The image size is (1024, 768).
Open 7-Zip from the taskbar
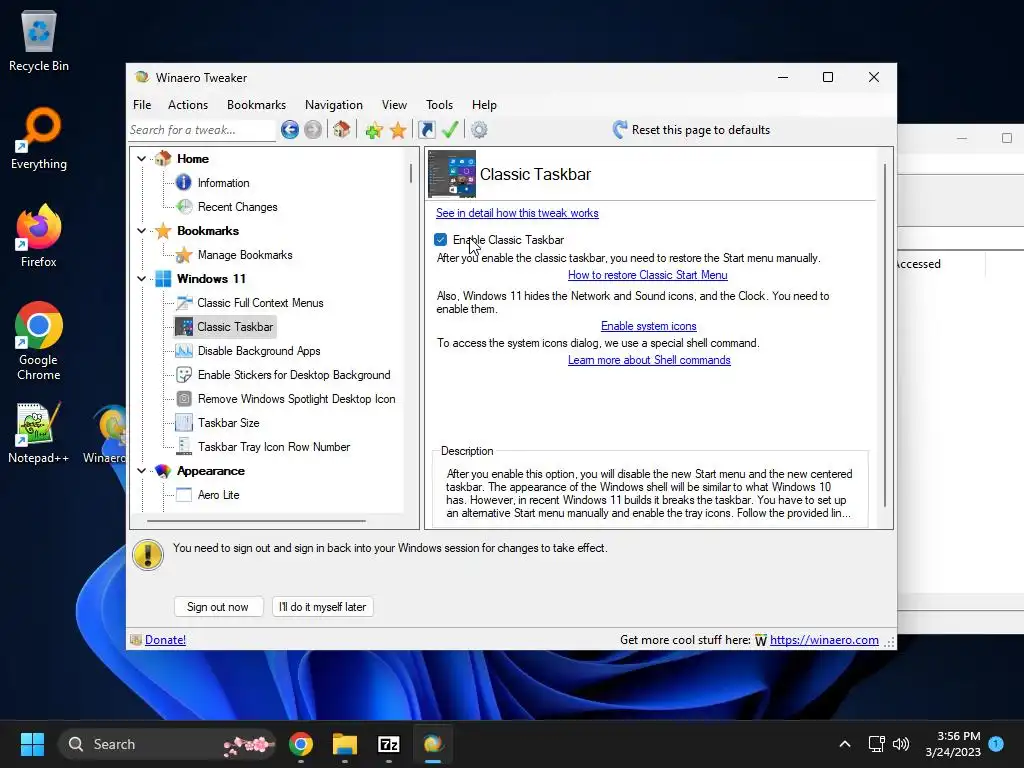pyautogui.click(x=389, y=744)
